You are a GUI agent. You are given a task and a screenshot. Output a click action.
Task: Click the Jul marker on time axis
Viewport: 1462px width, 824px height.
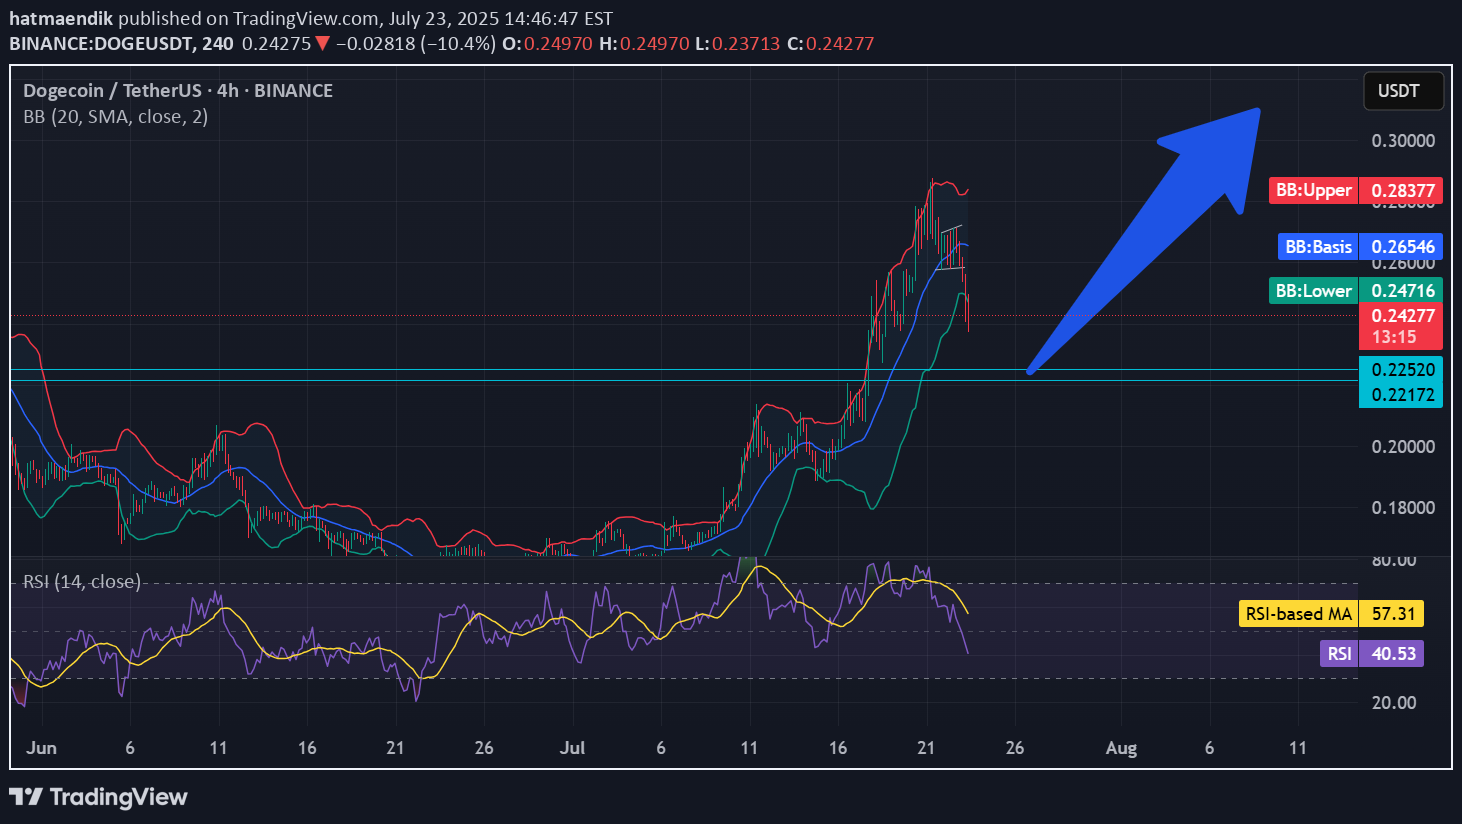click(572, 748)
